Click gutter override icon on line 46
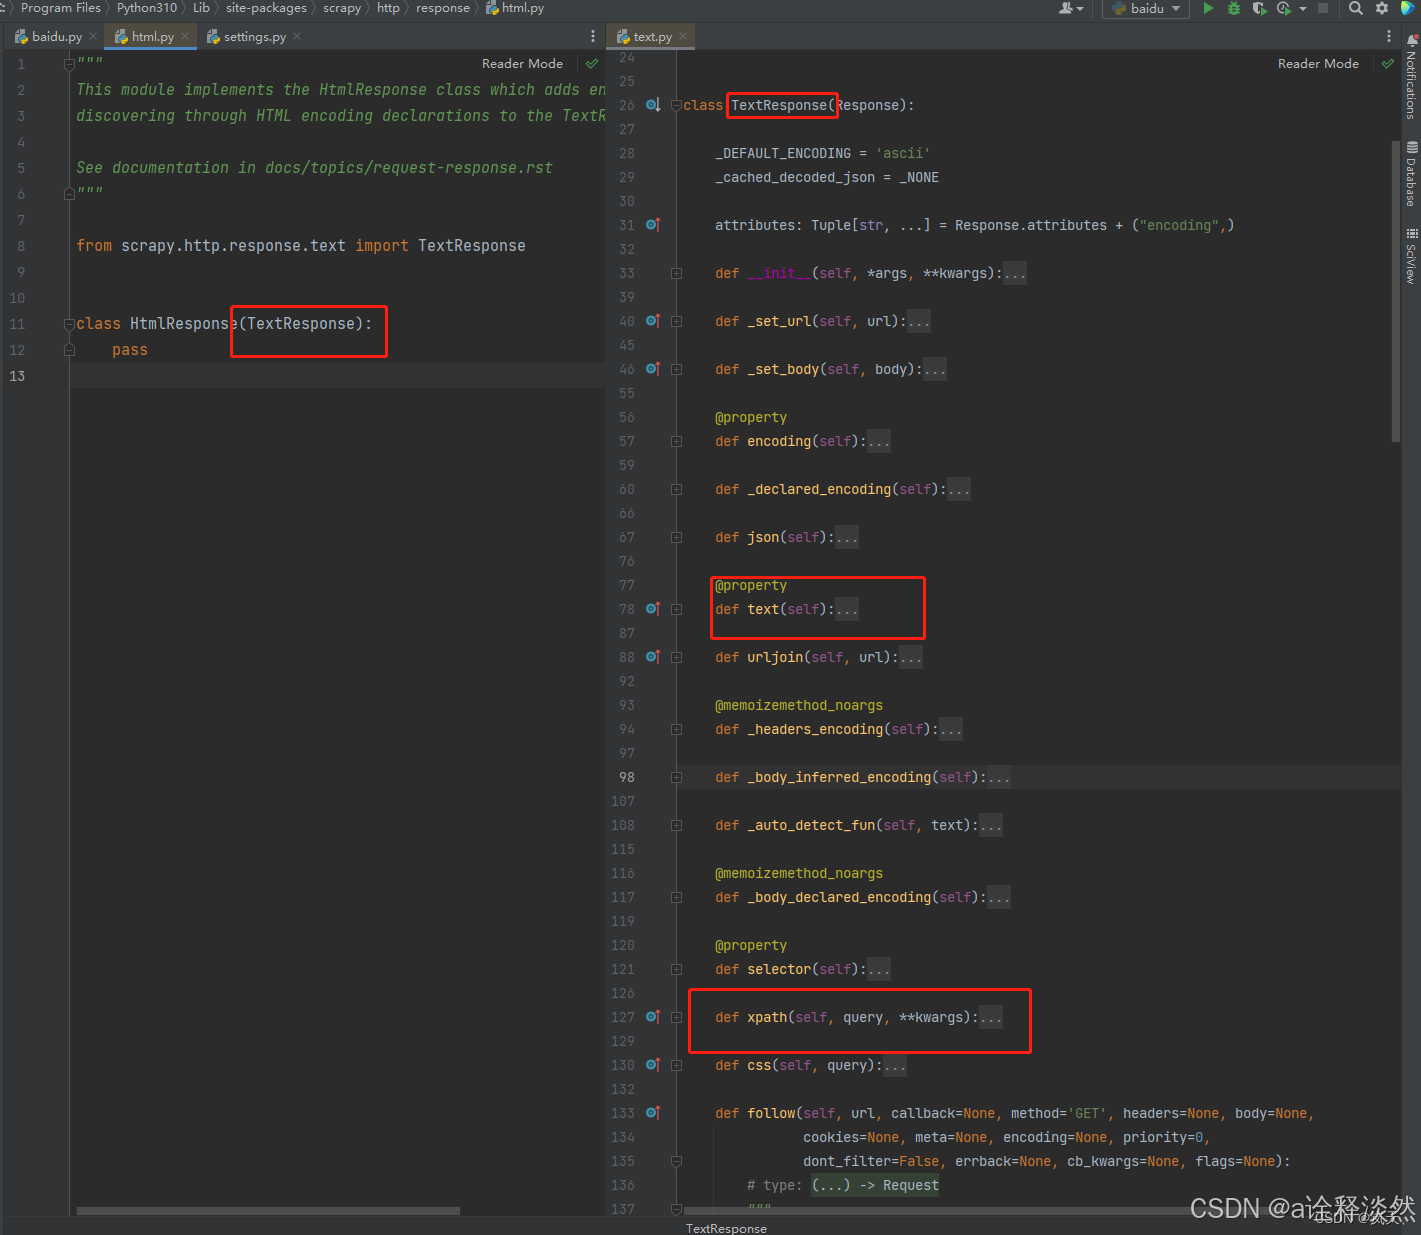 (x=653, y=369)
